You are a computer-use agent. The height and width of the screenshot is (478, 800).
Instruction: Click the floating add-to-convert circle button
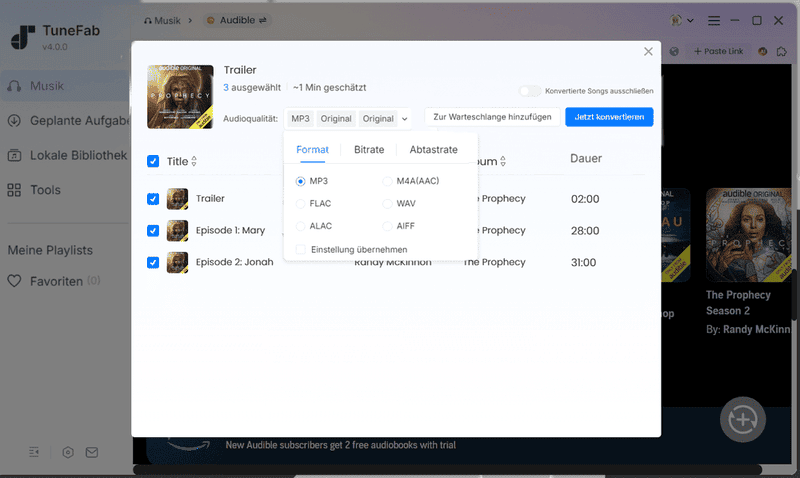[742, 421]
